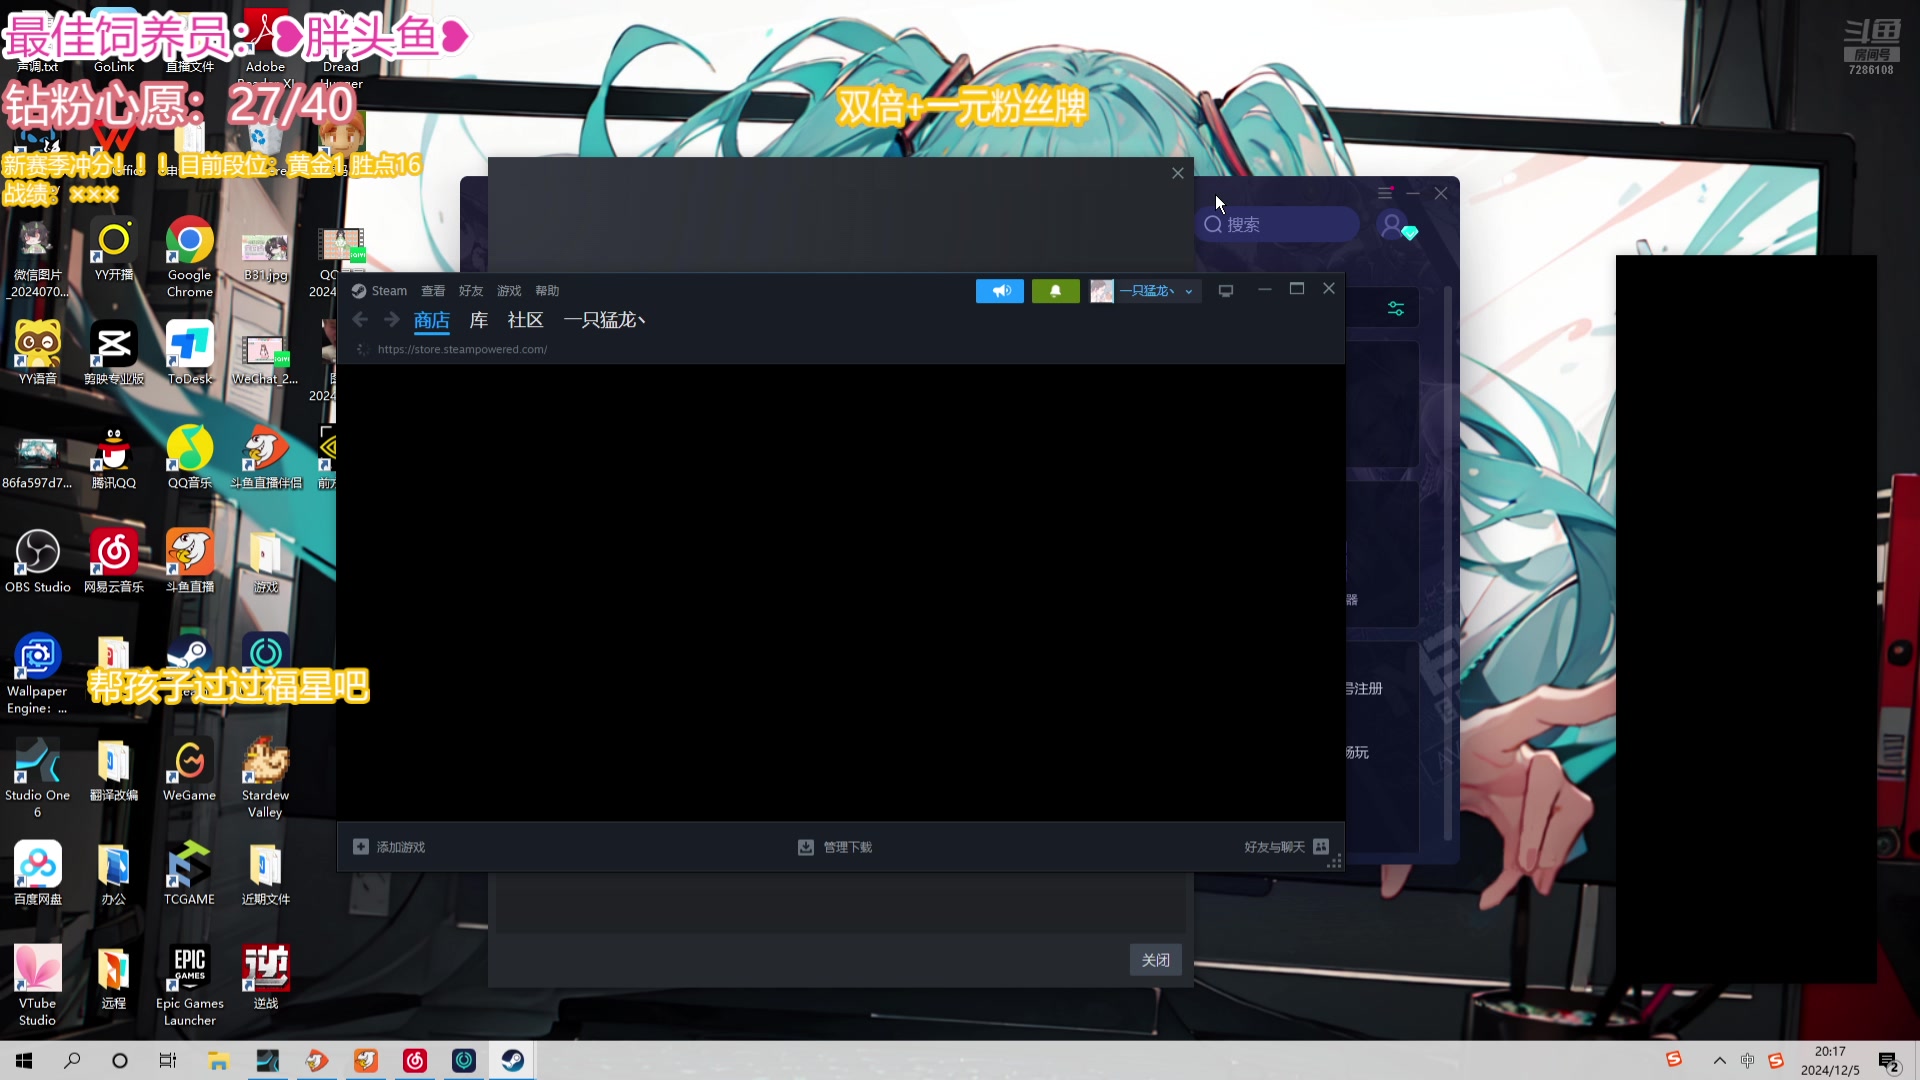Click the Steam forward arrow
Screen dimensions: 1920x1080
[x=392, y=320]
